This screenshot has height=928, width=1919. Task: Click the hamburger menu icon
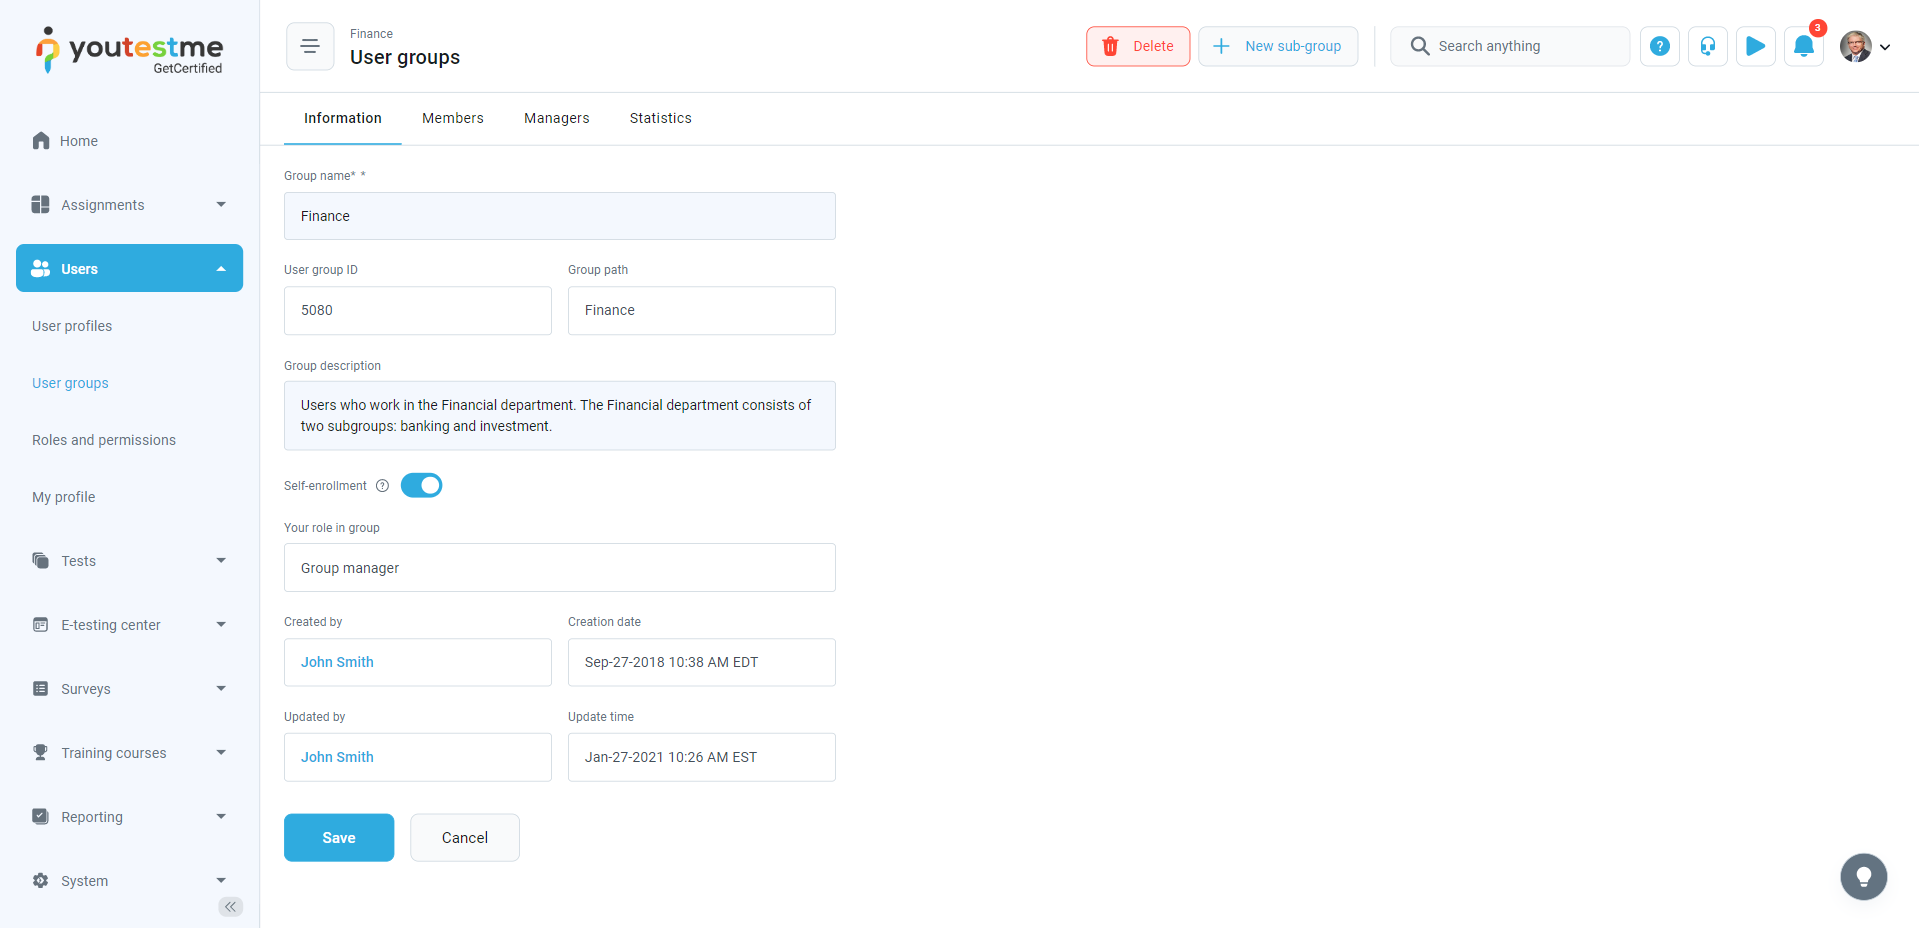(310, 46)
